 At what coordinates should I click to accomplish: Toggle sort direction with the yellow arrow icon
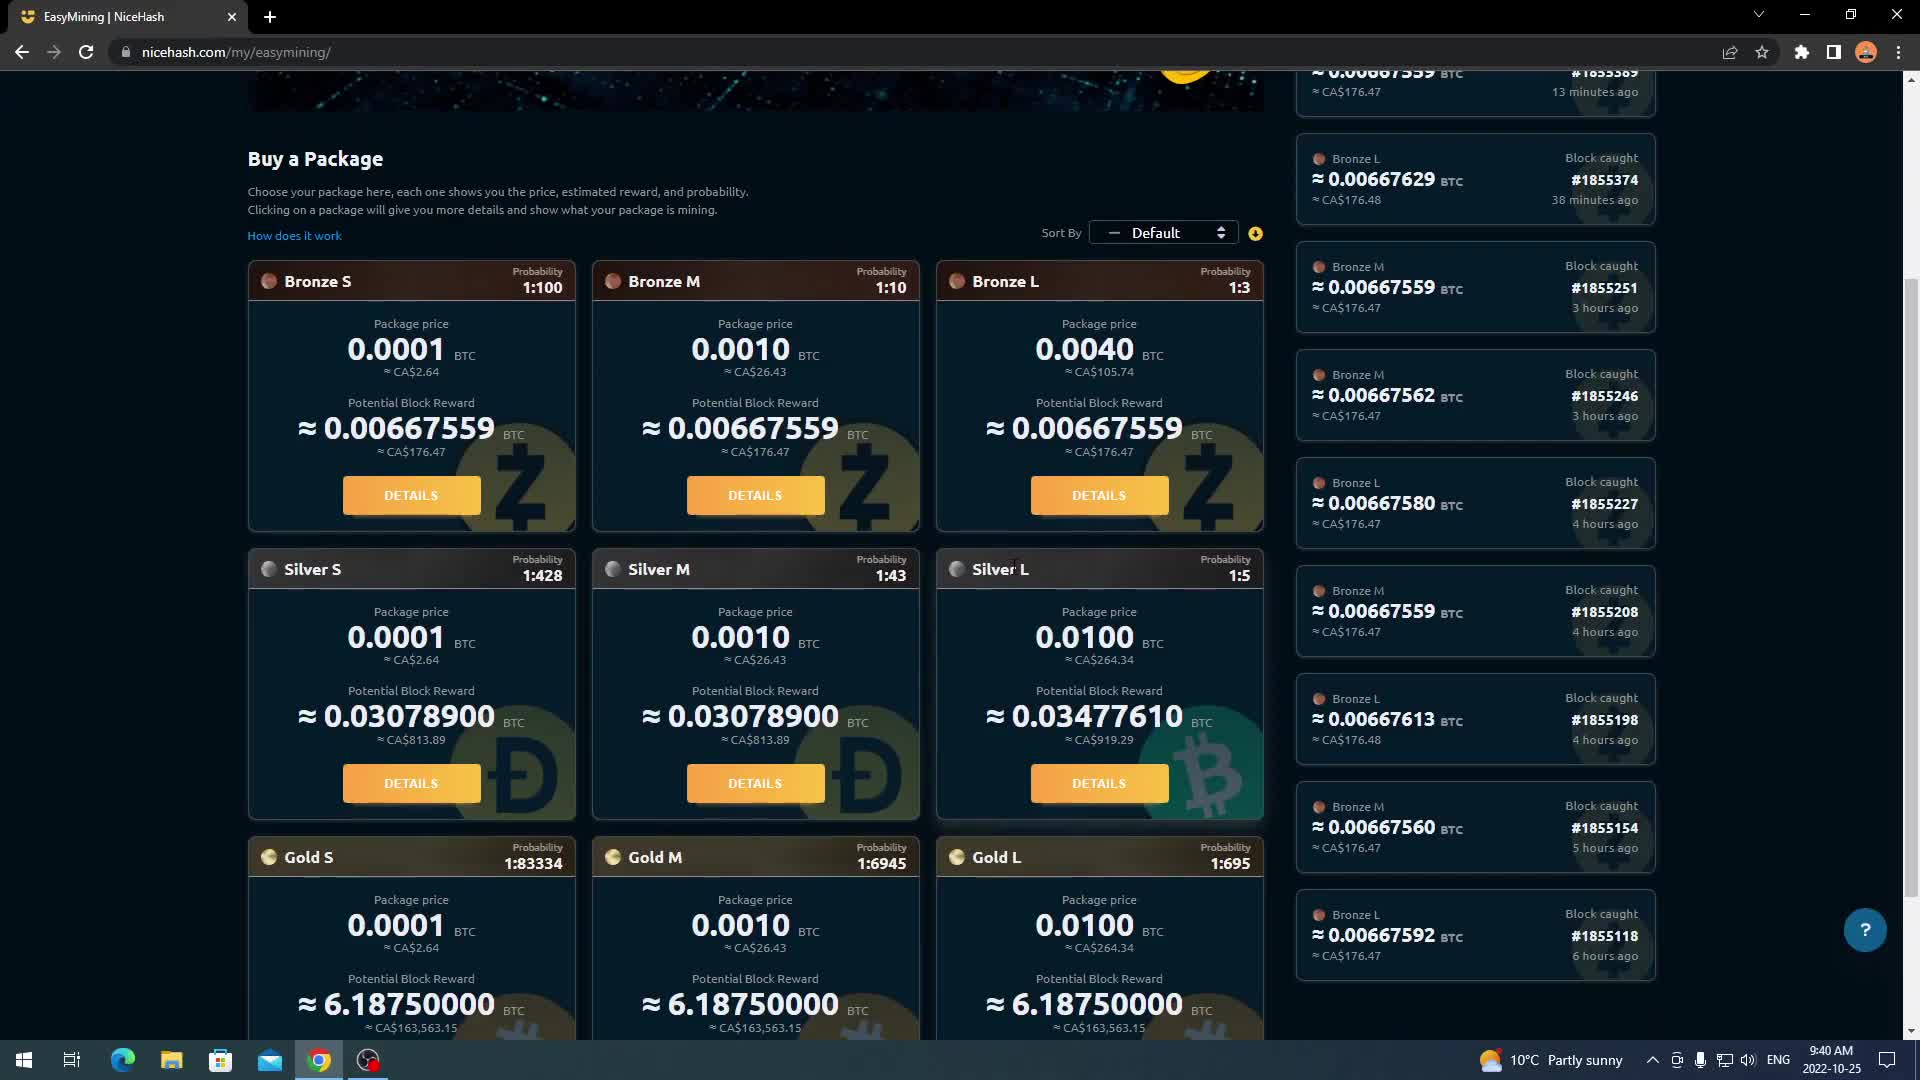click(1256, 233)
